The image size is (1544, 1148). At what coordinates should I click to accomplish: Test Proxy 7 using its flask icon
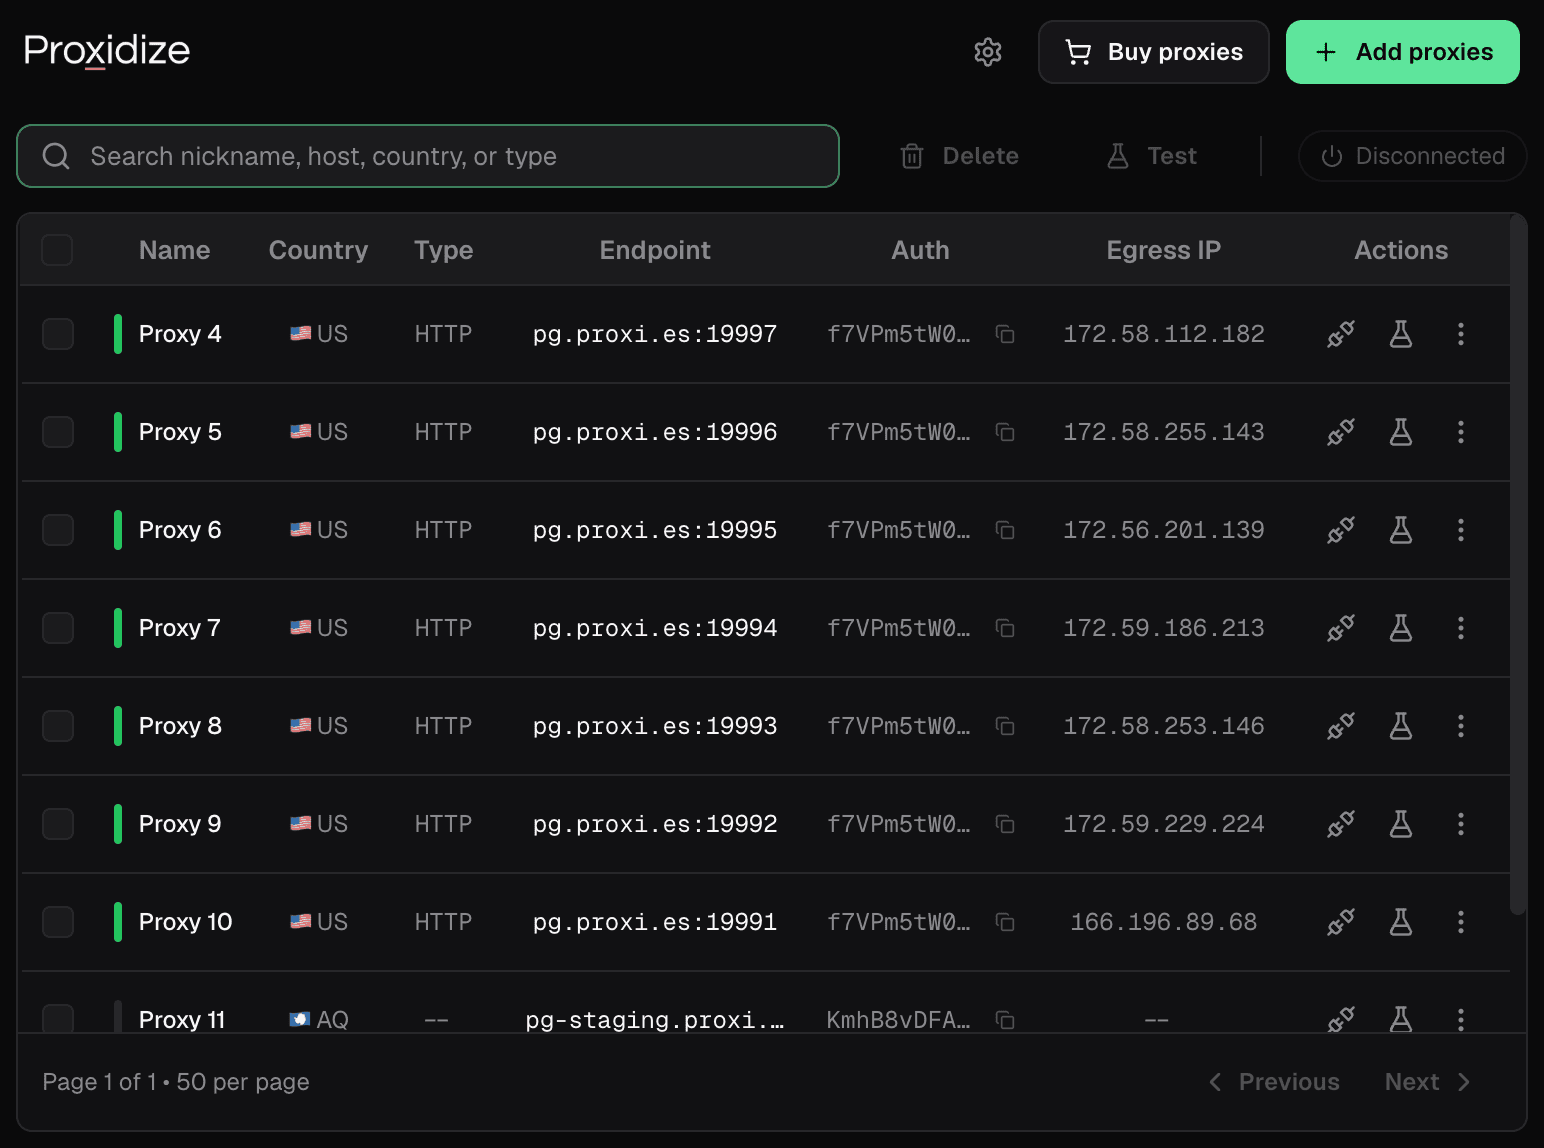click(1401, 628)
